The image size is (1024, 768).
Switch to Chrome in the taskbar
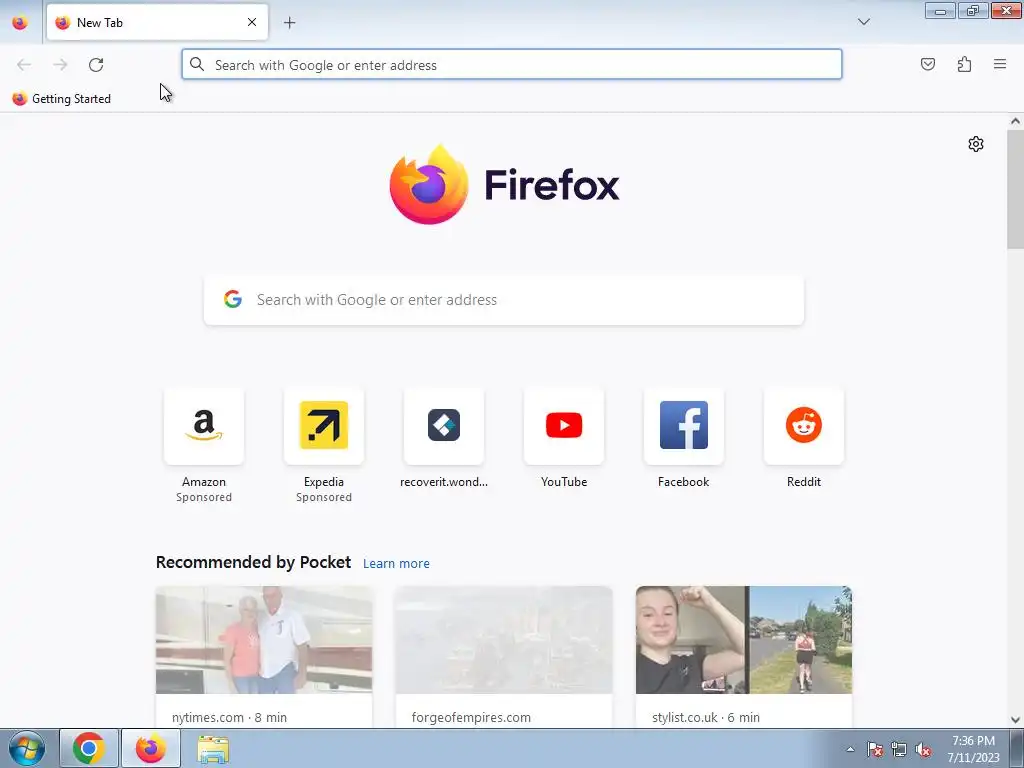click(89, 748)
